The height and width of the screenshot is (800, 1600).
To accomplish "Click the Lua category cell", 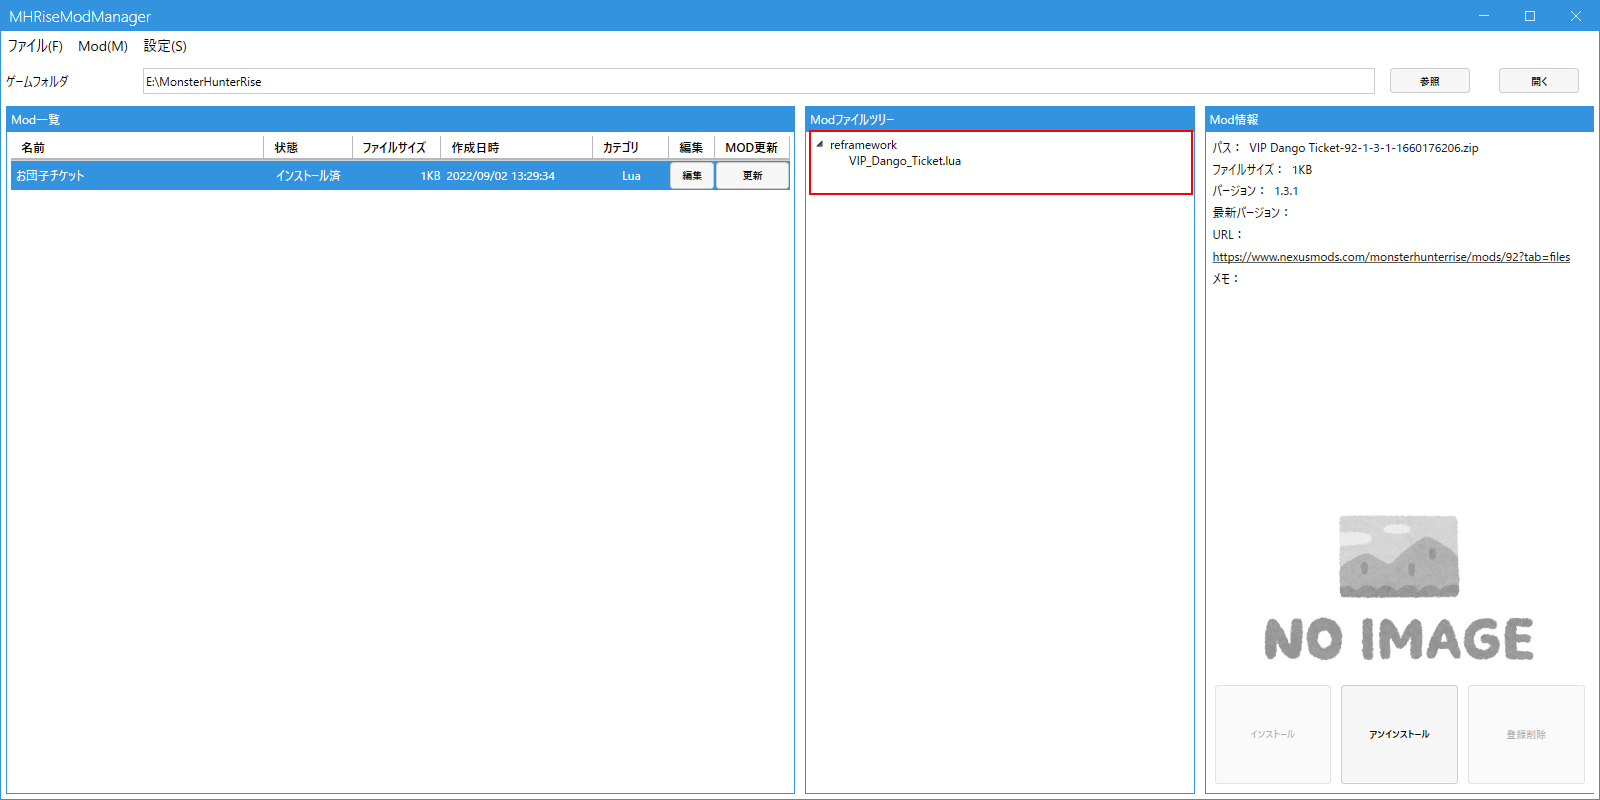I will click(631, 176).
